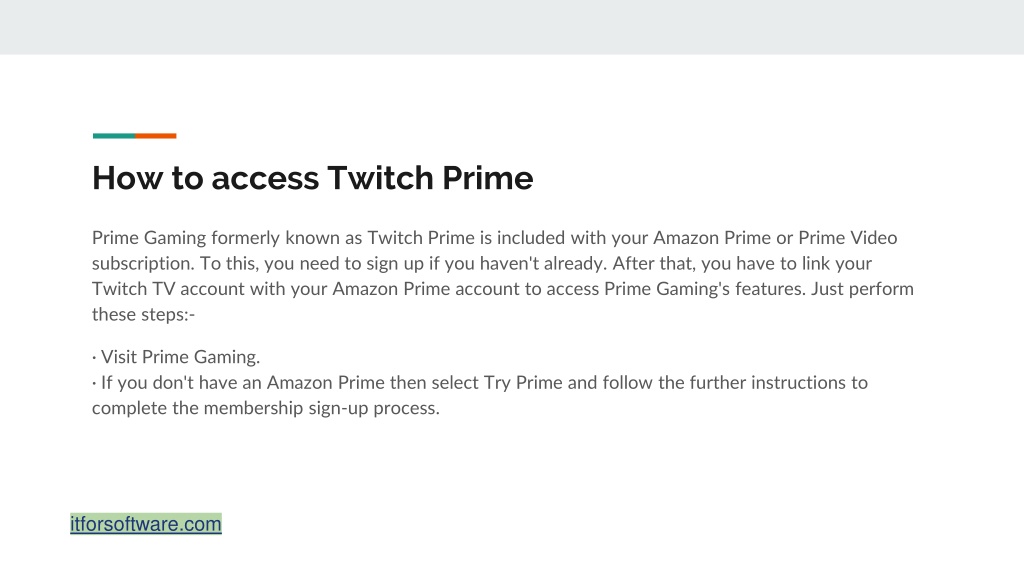1024x576 pixels.
Task: Click the gray header band at the top
Action: coord(512,27)
